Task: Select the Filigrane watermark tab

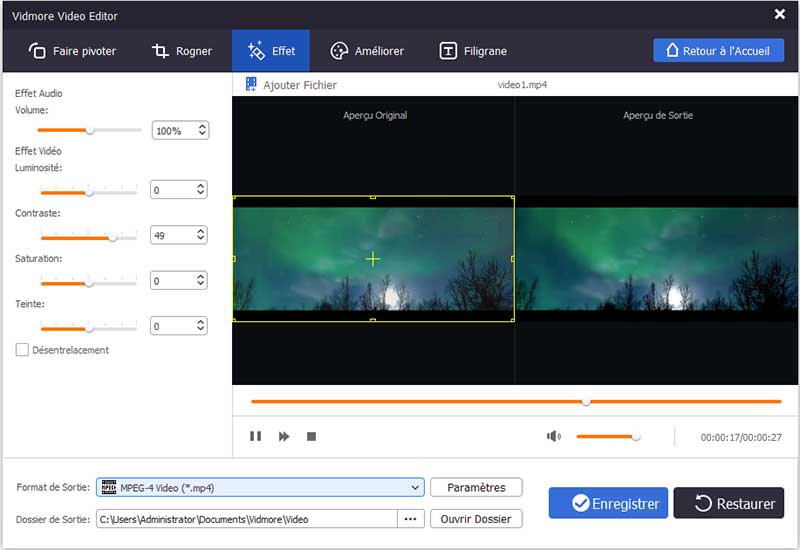Action: [473, 51]
